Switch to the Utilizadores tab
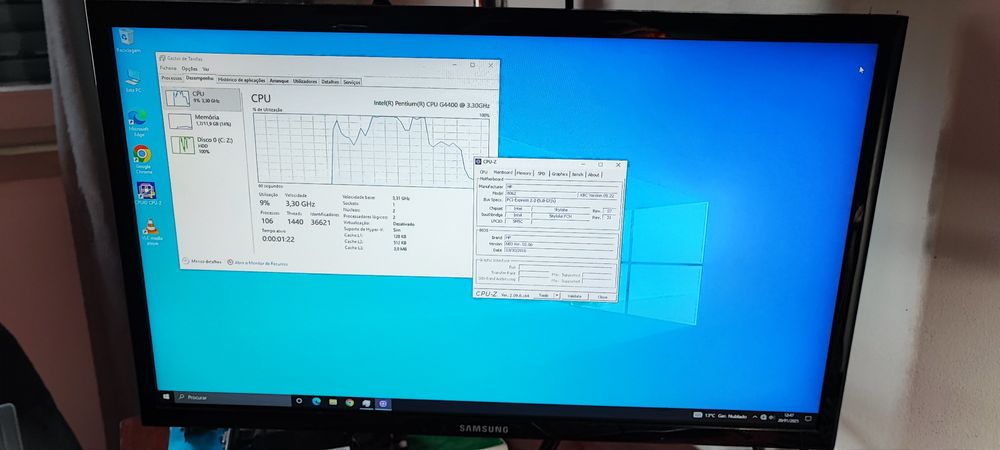Screen dimensions: 1000x450 (305, 82)
